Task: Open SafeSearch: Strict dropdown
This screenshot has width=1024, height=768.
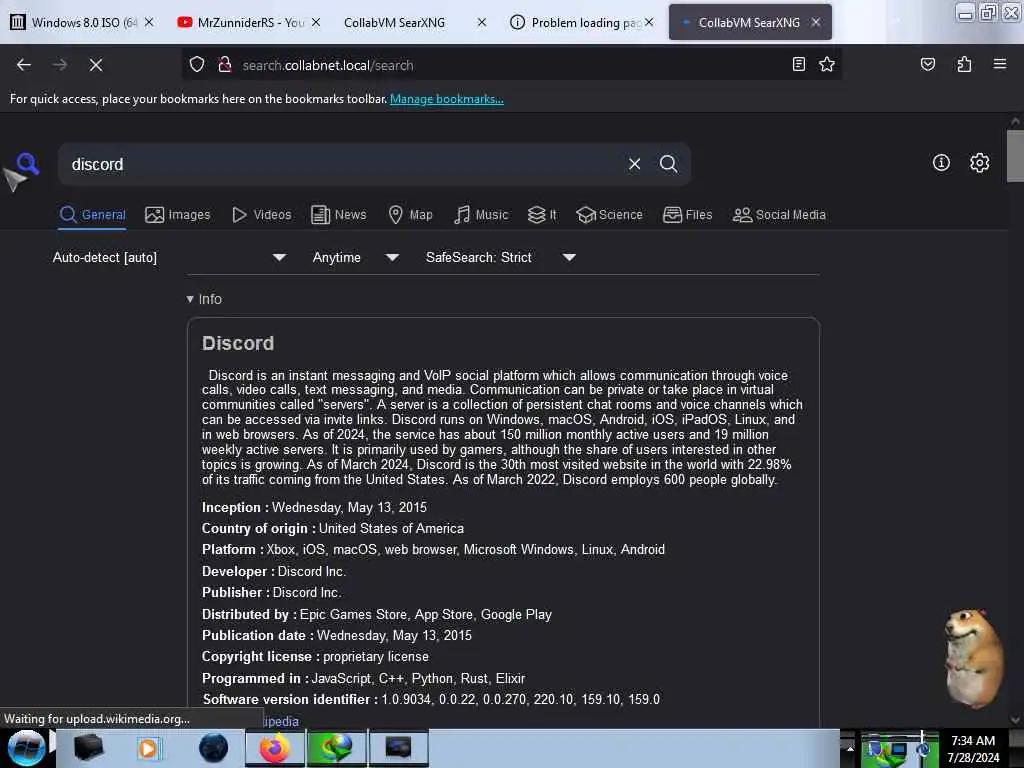Action: [x=501, y=257]
